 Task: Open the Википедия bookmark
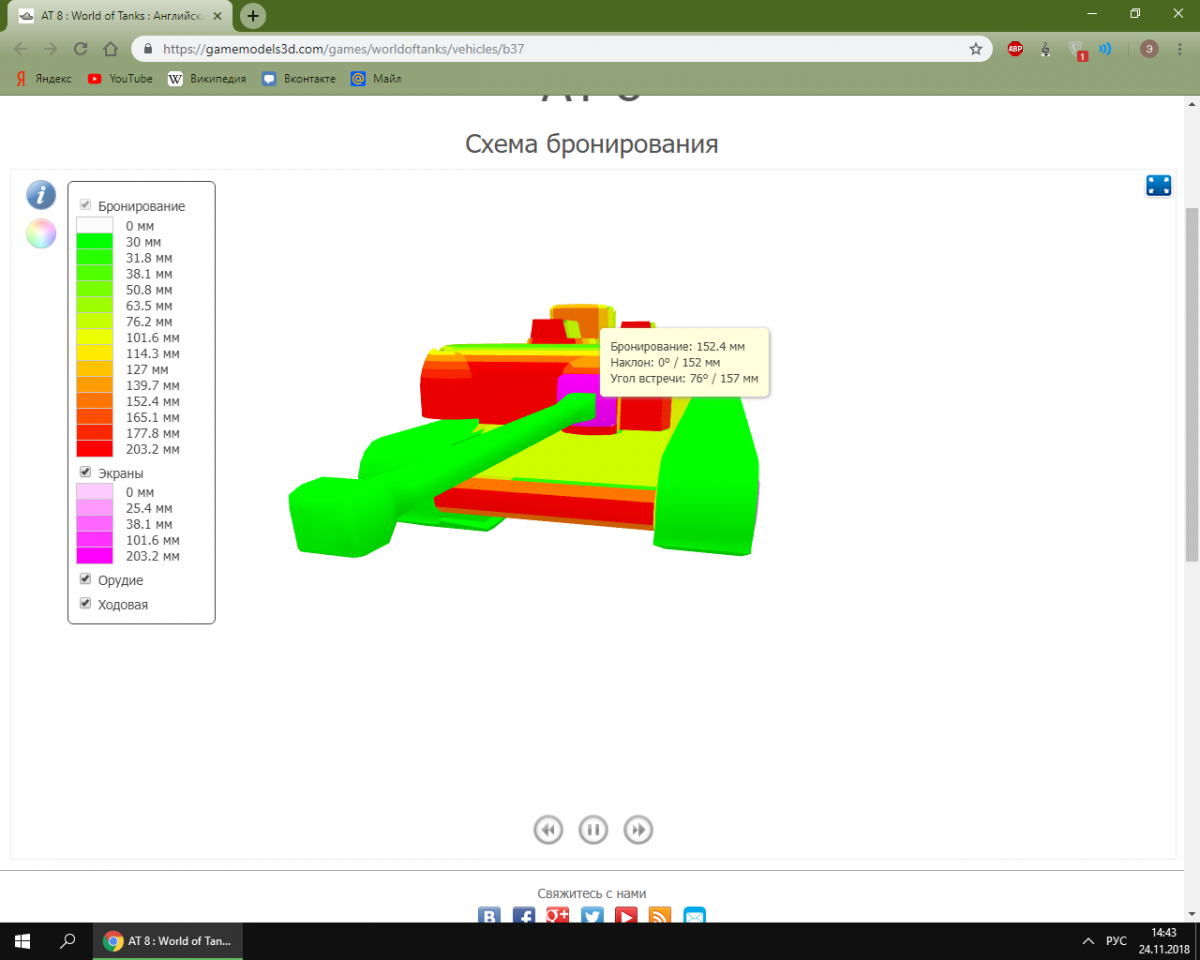(207, 78)
